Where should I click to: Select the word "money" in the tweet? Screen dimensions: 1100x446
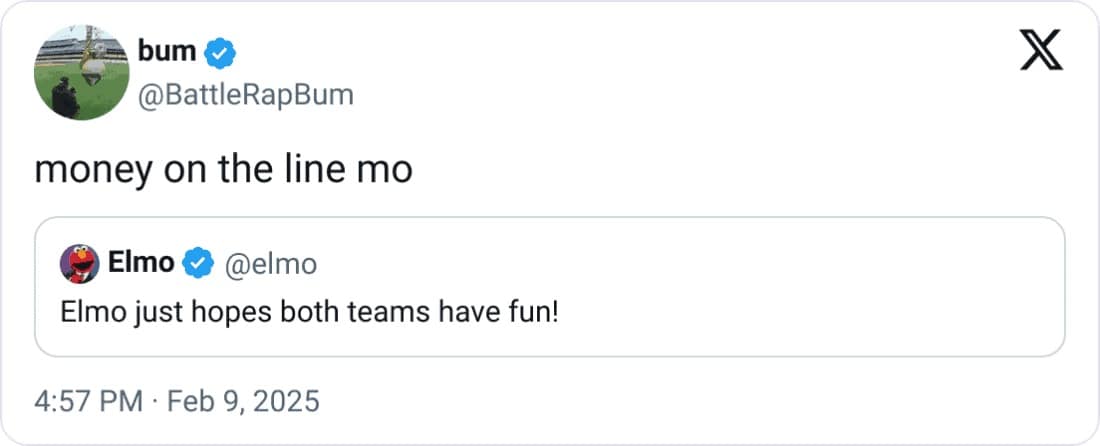click(80, 169)
